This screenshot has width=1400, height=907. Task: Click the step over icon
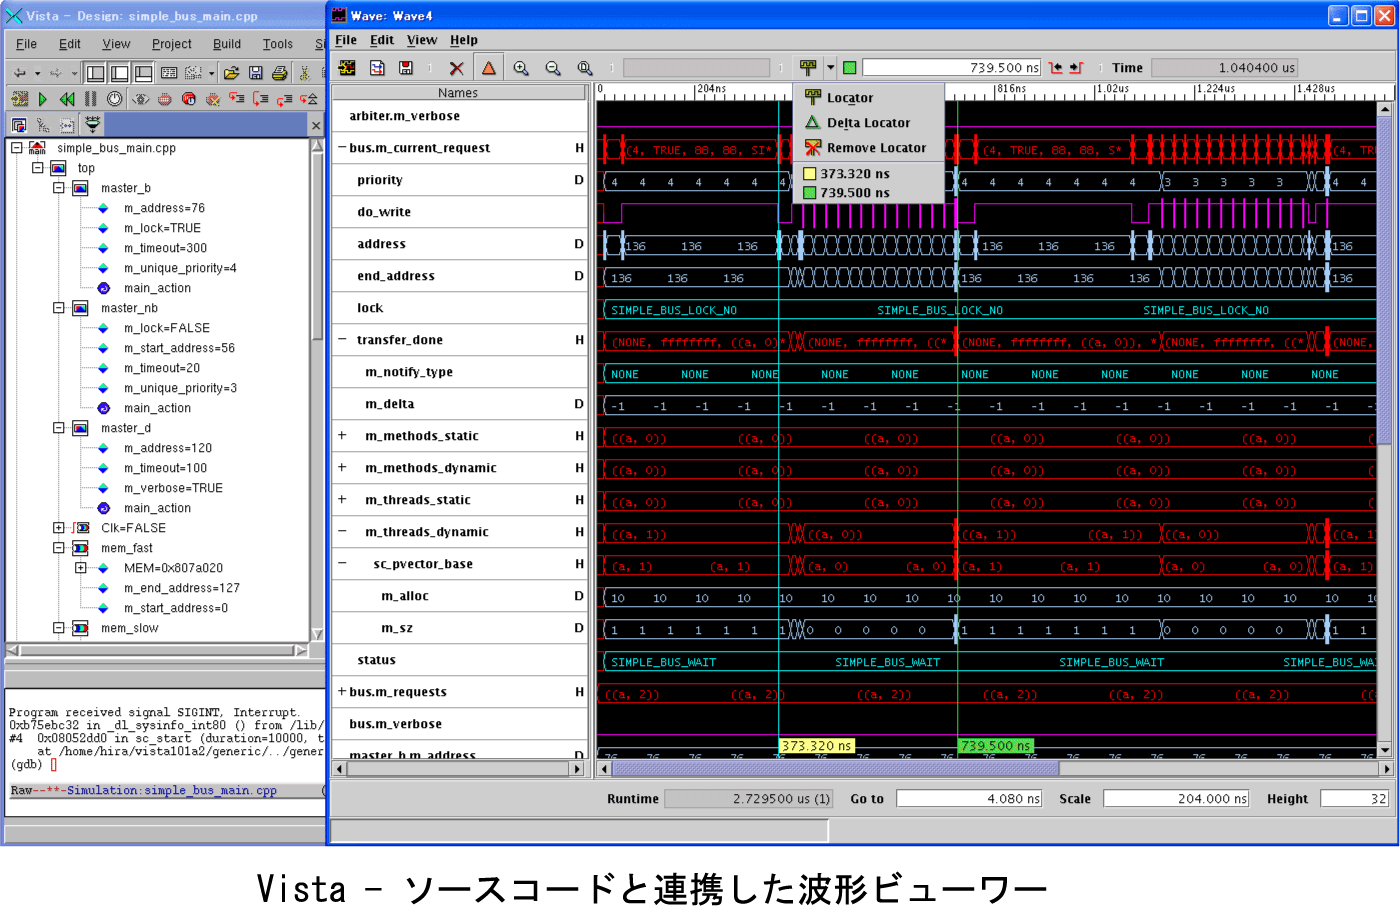(261, 99)
